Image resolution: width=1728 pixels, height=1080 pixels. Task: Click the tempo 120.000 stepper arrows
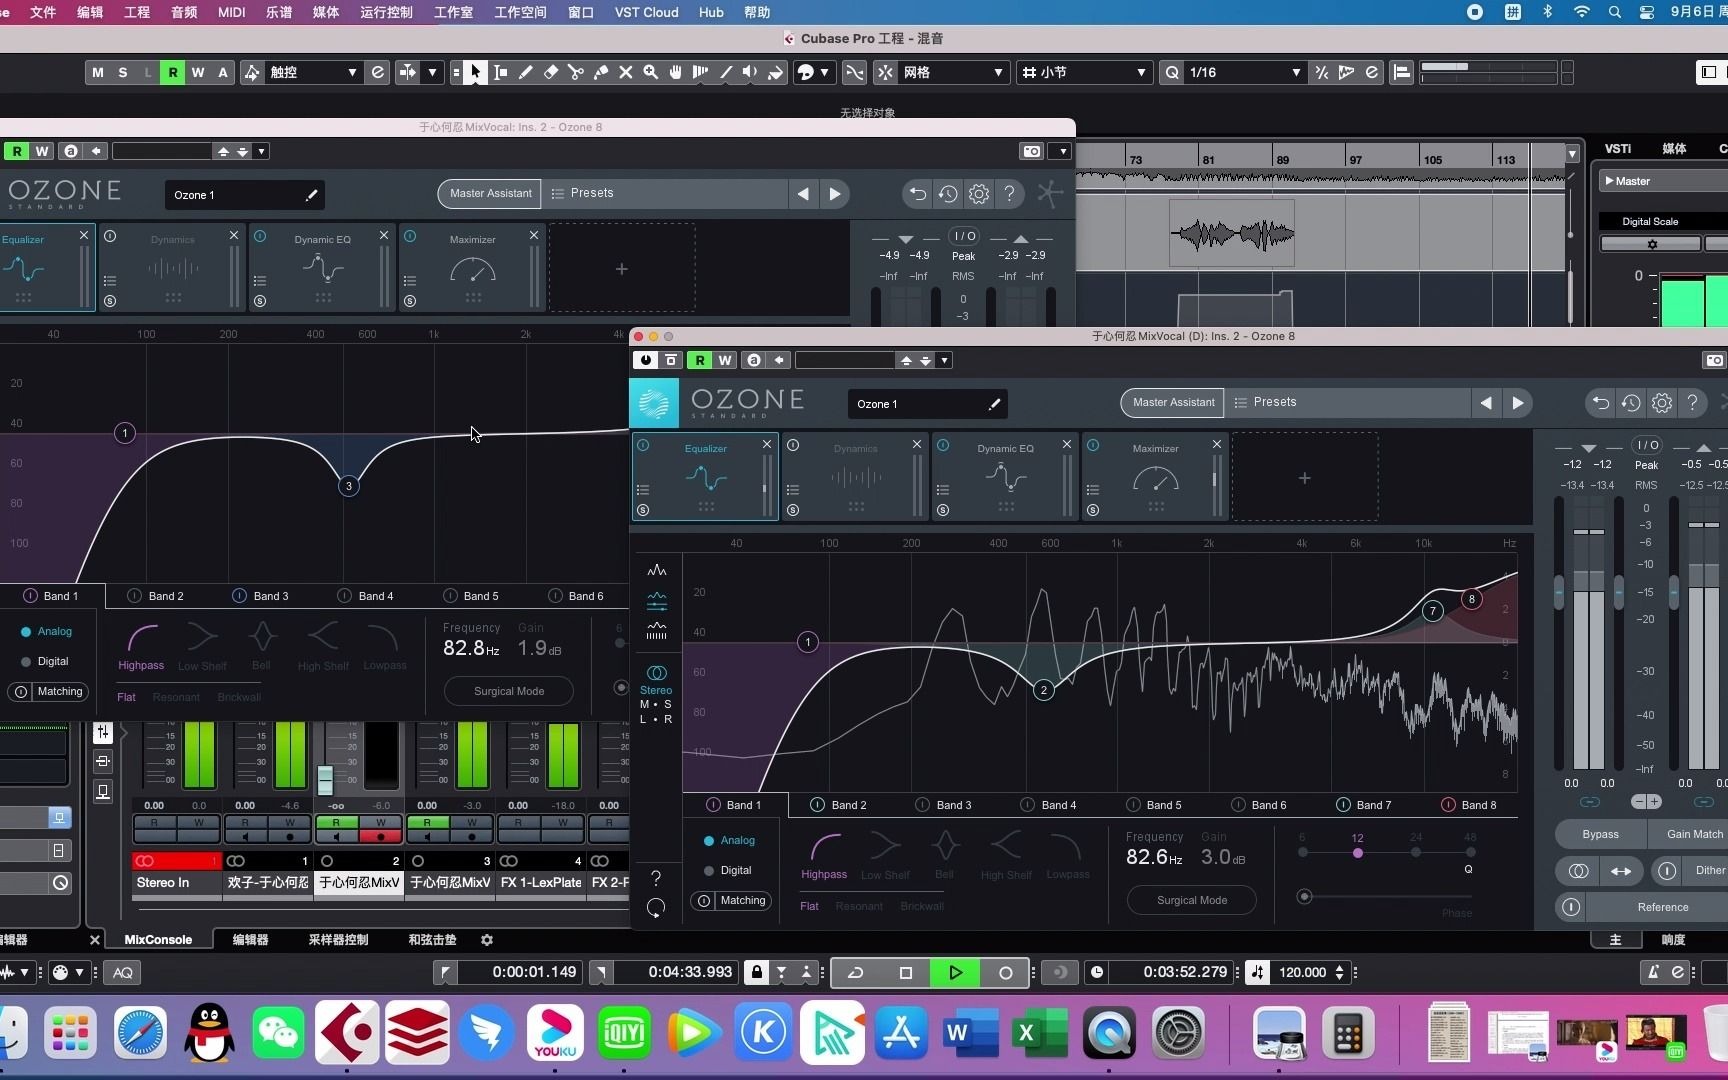tap(1340, 972)
